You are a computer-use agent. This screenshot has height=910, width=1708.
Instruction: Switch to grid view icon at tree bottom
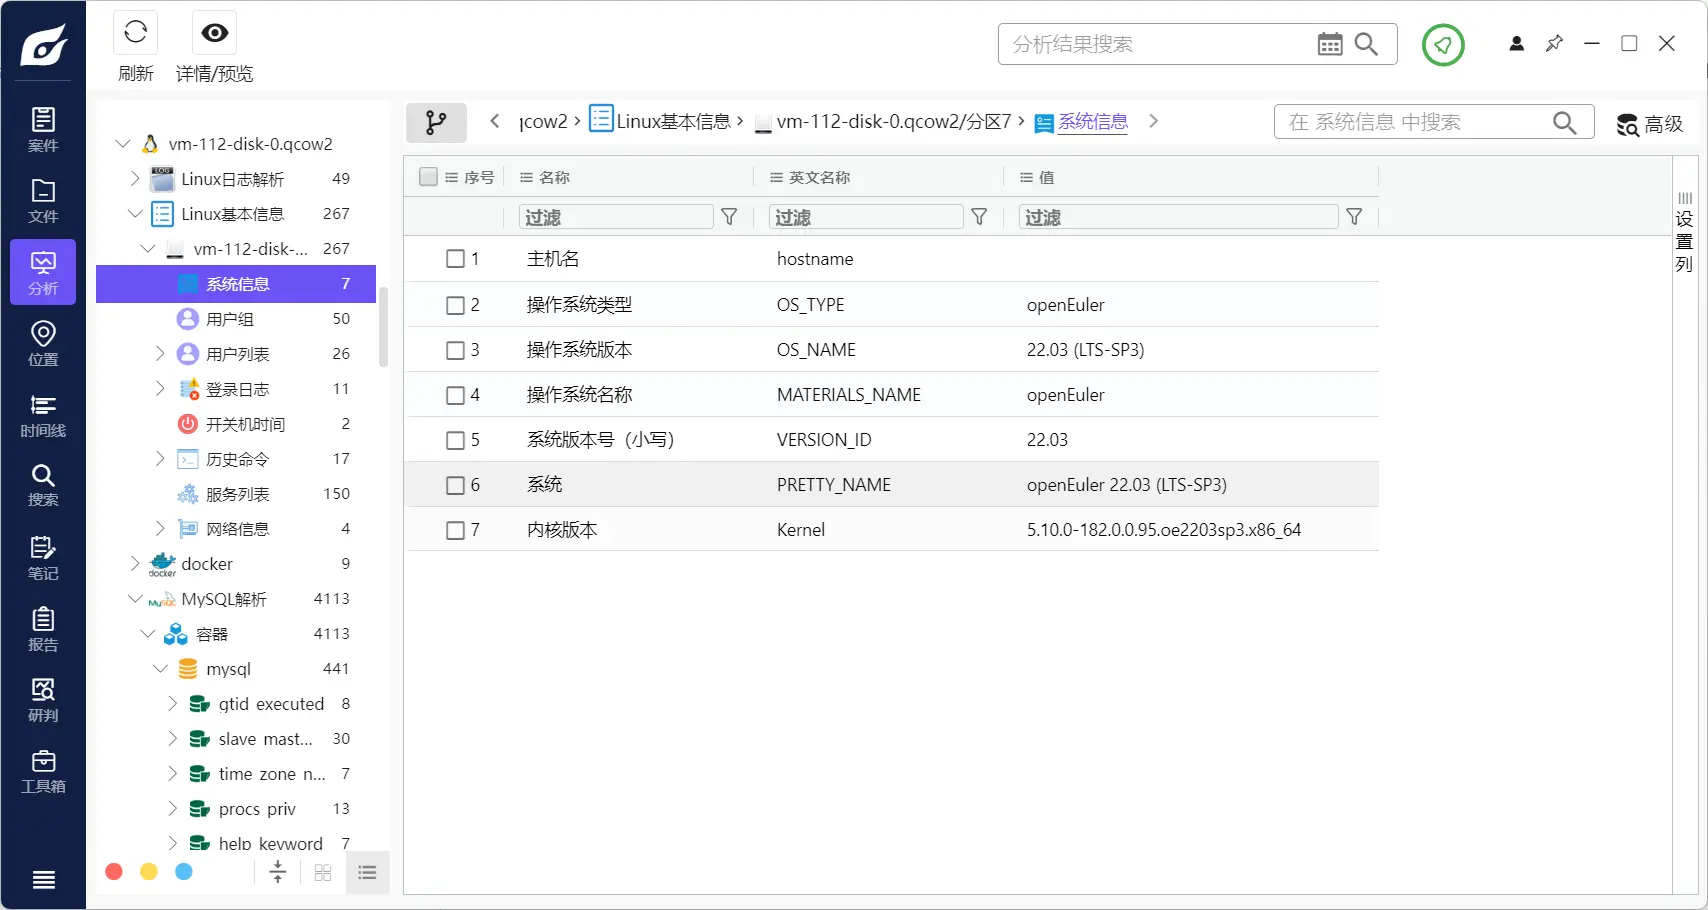323,872
